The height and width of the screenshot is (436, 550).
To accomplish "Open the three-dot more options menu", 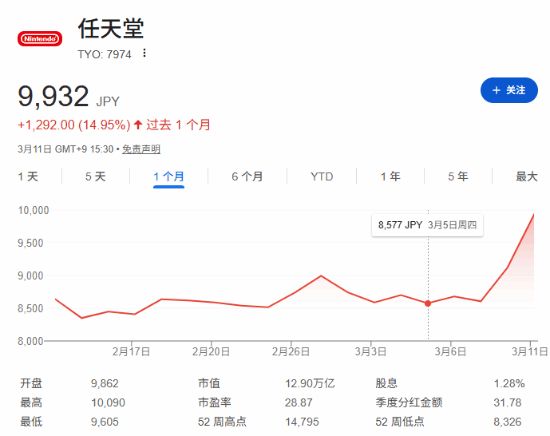I will (x=144, y=53).
